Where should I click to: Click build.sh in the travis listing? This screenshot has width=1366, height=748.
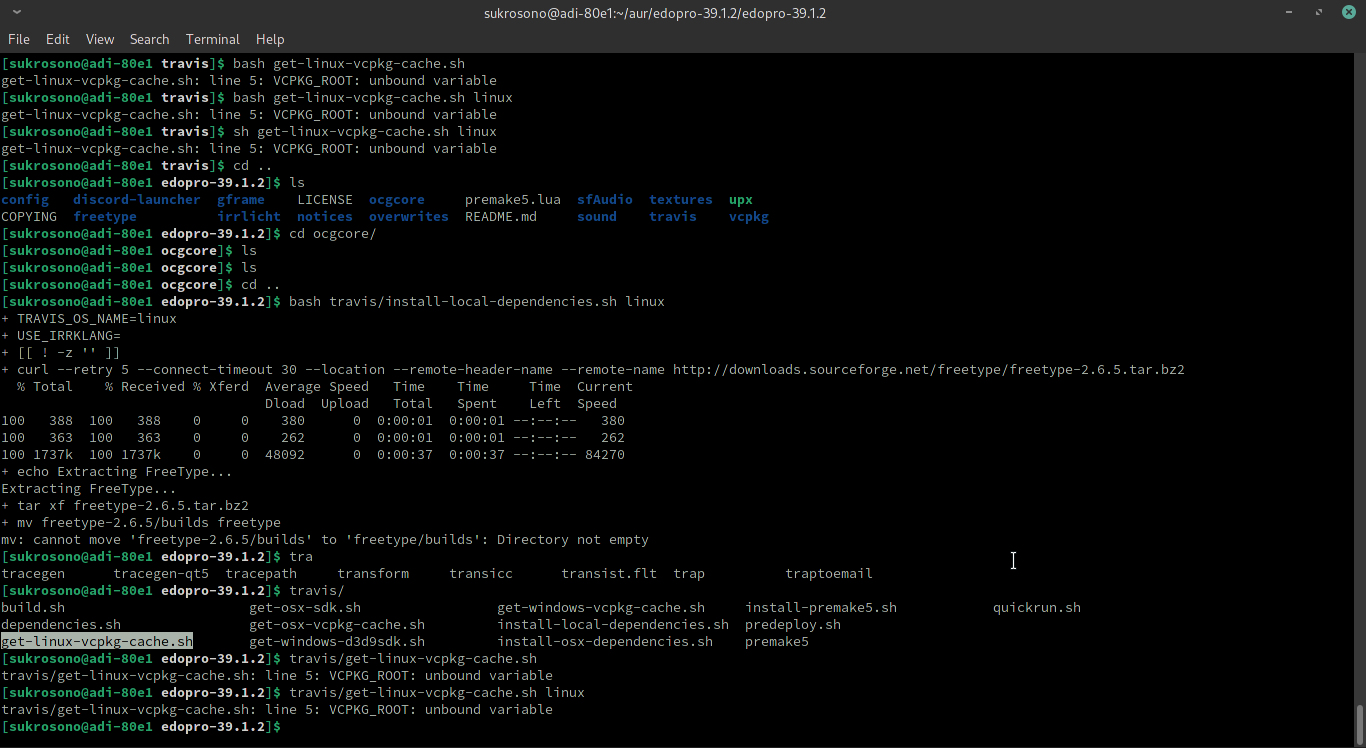click(32, 607)
